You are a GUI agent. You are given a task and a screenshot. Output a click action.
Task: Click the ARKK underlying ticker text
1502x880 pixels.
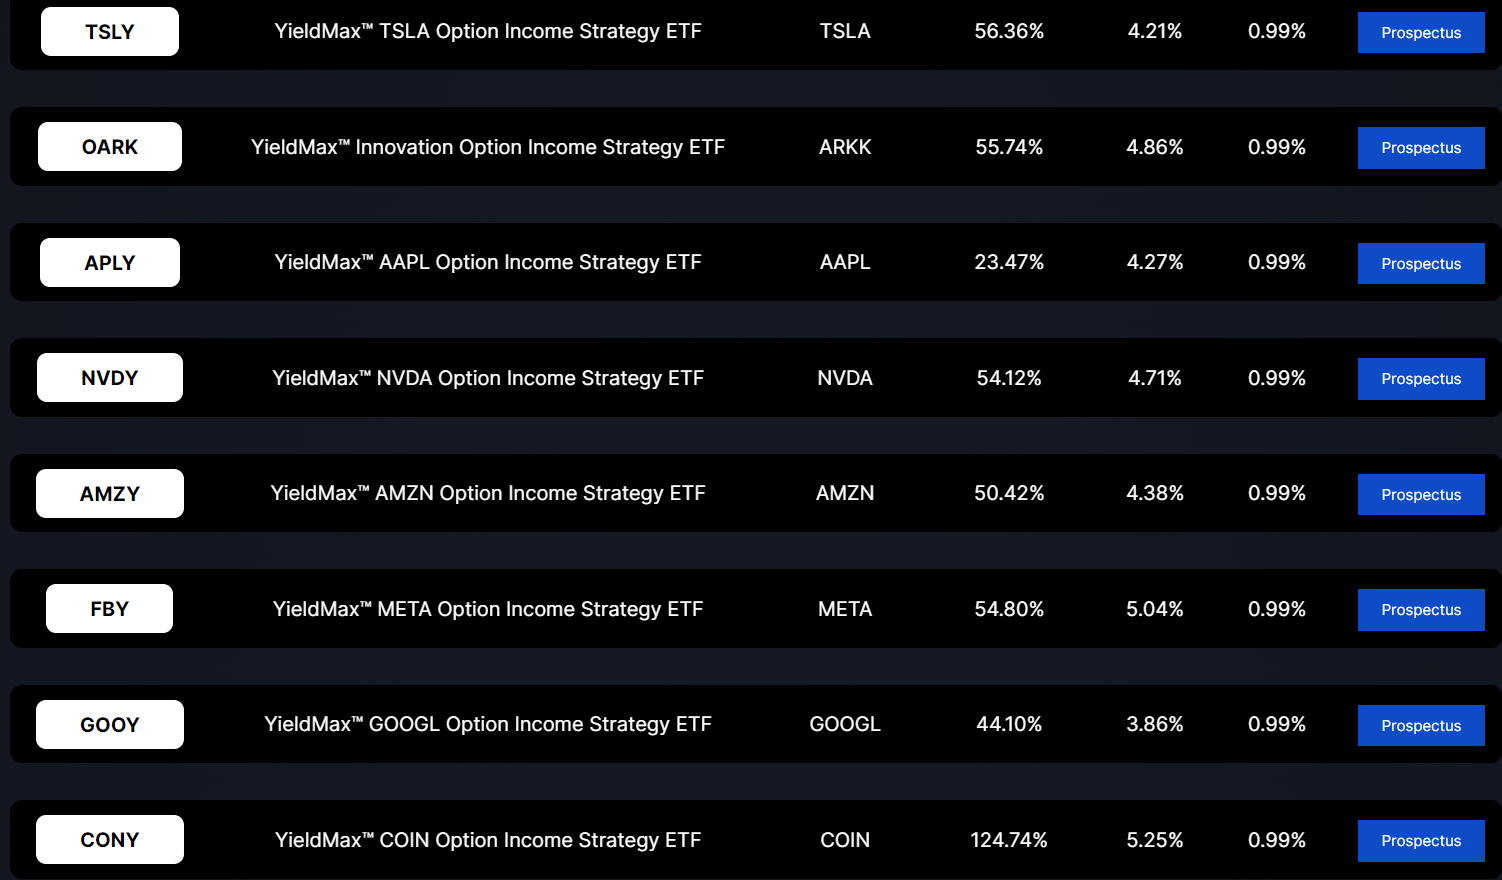click(845, 146)
